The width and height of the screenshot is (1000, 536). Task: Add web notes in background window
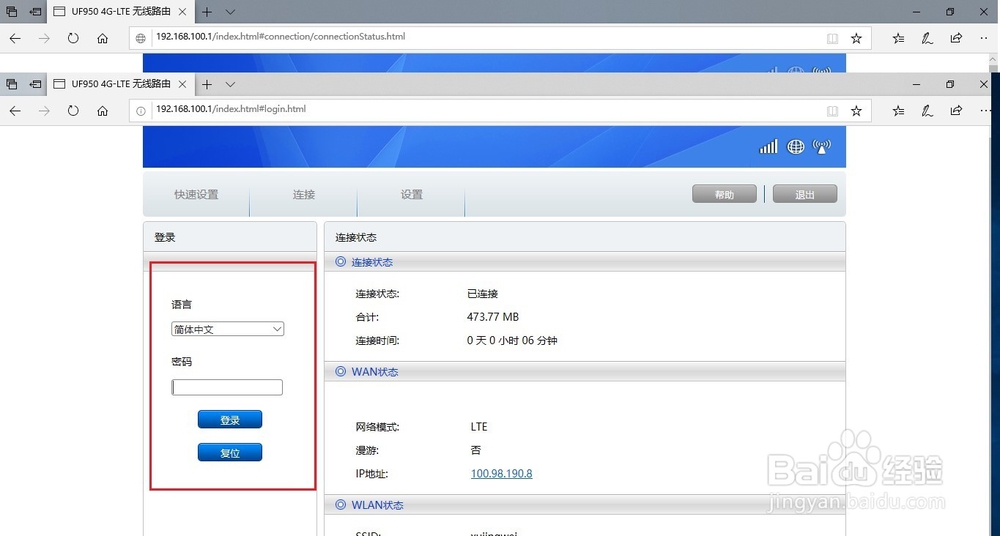pos(927,38)
